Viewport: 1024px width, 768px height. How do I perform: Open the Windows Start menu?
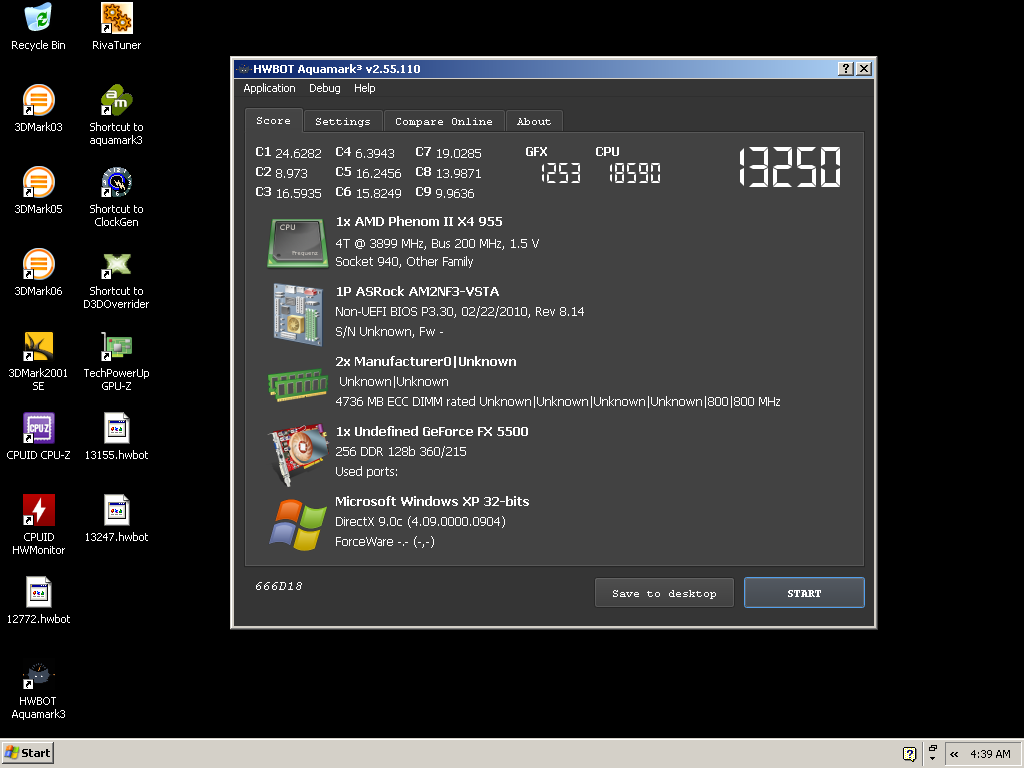[27, 753]
